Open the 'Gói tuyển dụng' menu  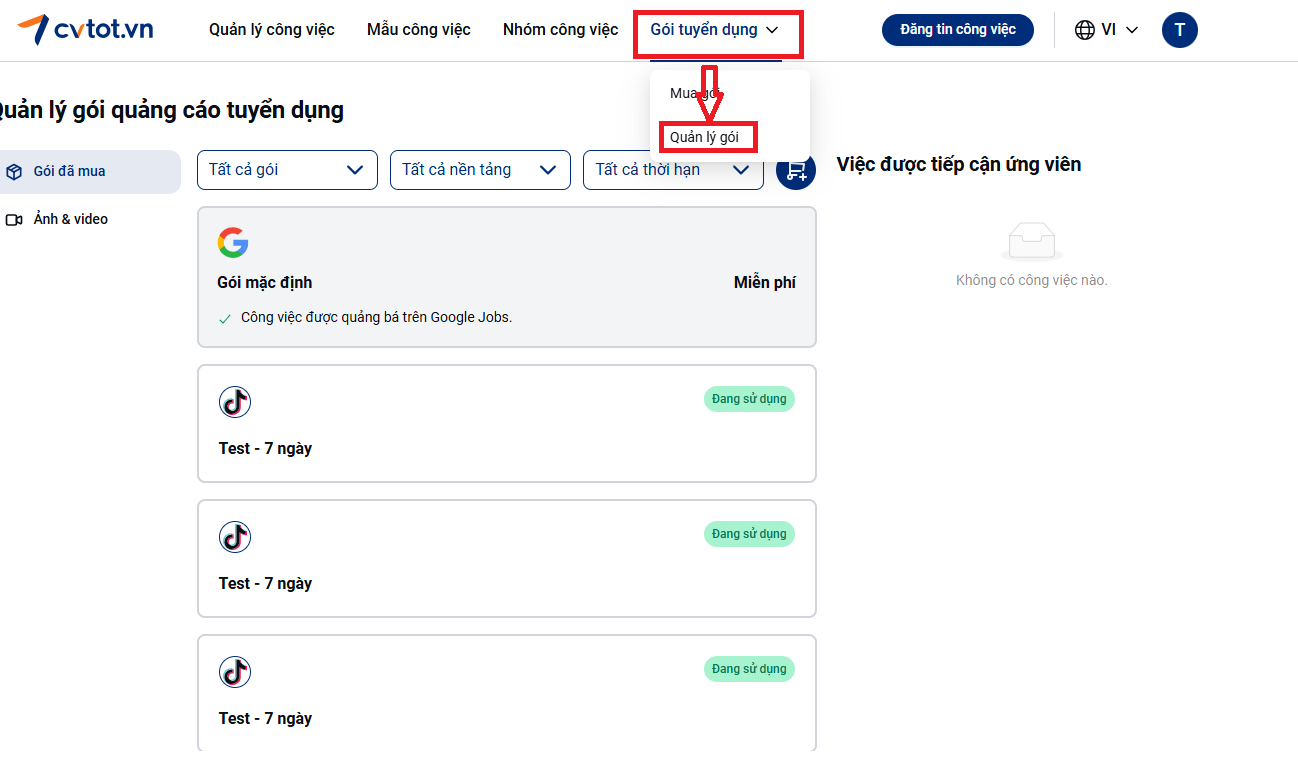(x=714, y=30)
